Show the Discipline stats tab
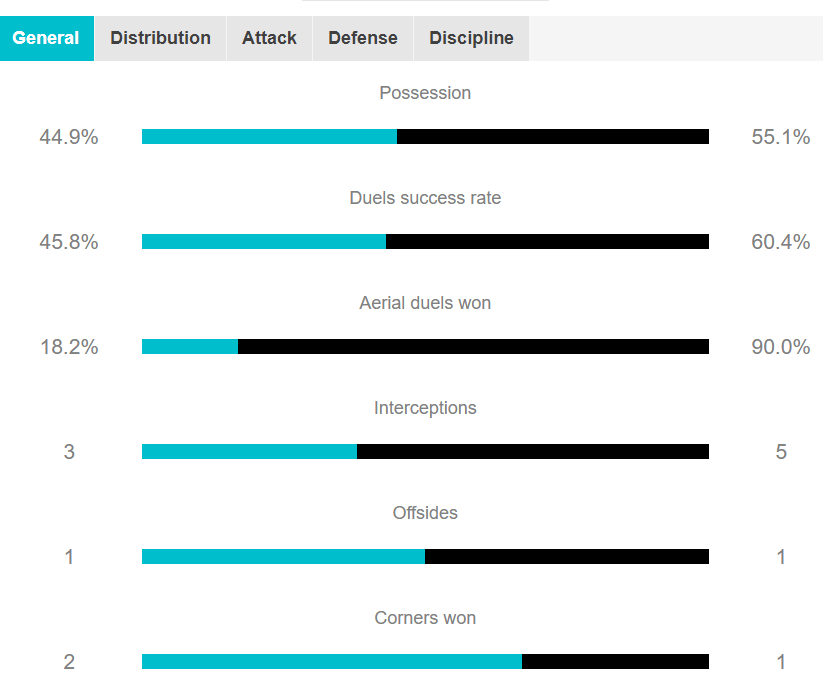The image size is (823, 687). [x=471, y=38]
